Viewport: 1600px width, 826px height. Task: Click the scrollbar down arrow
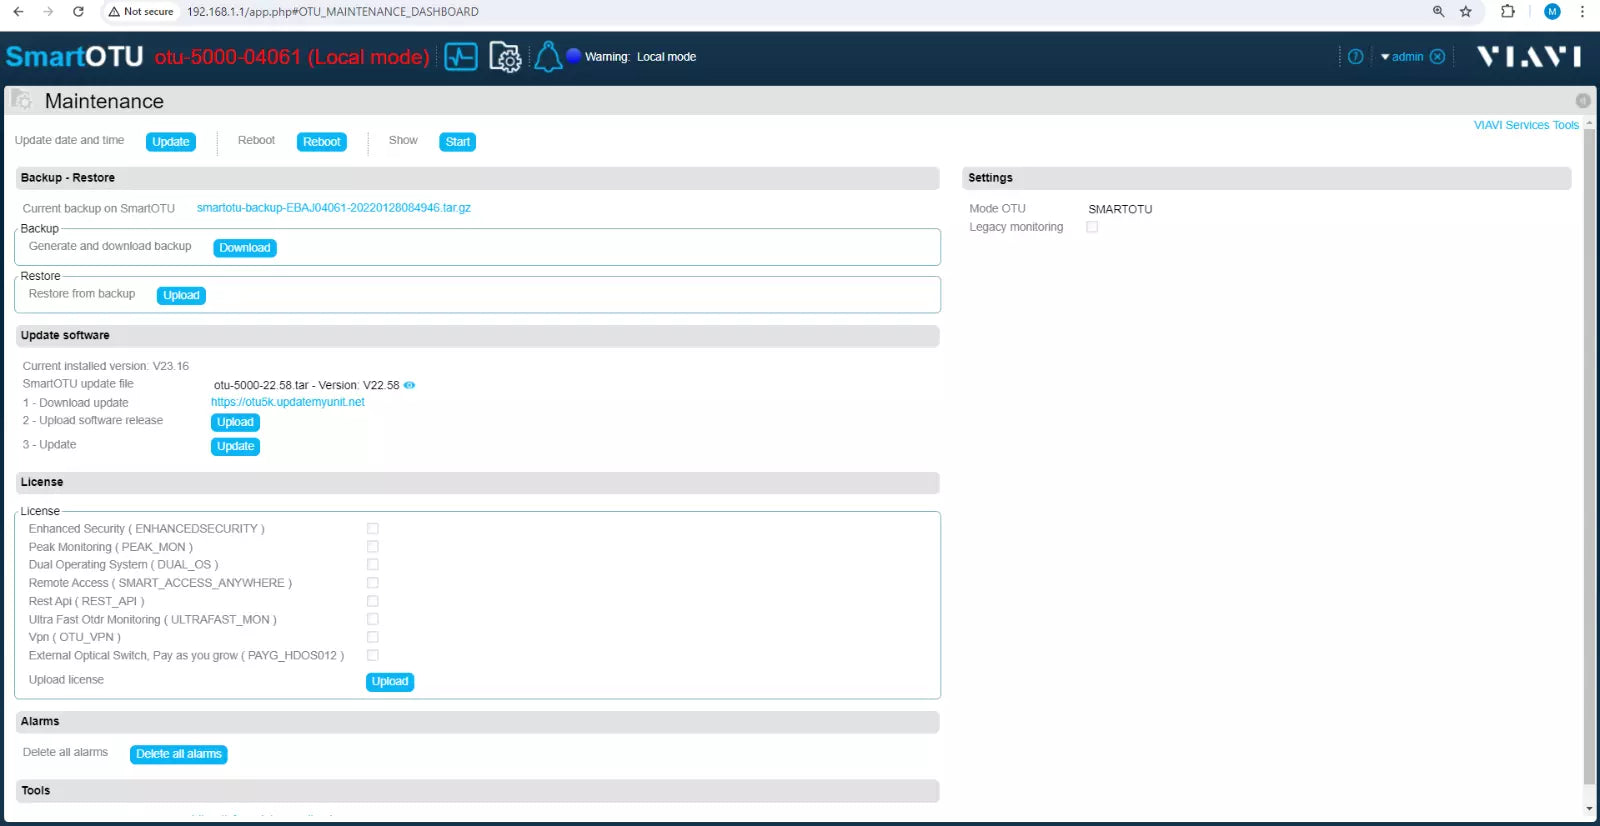1590,809
